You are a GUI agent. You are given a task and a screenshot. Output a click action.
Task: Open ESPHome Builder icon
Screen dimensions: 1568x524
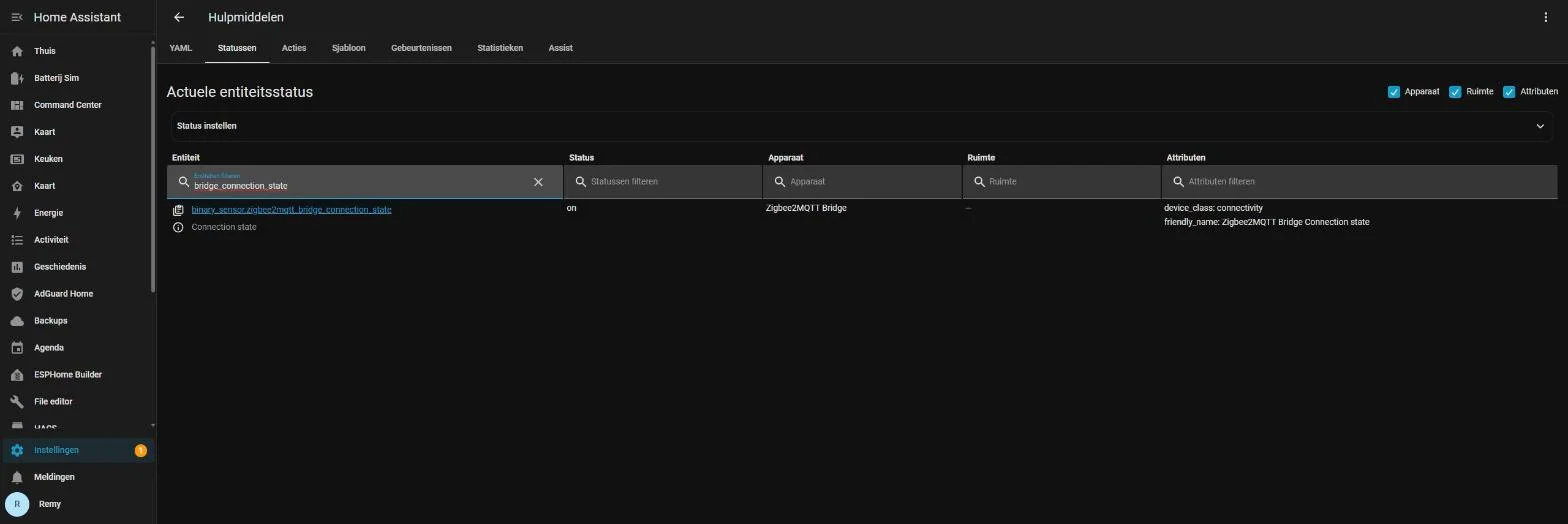coord(17,375)
